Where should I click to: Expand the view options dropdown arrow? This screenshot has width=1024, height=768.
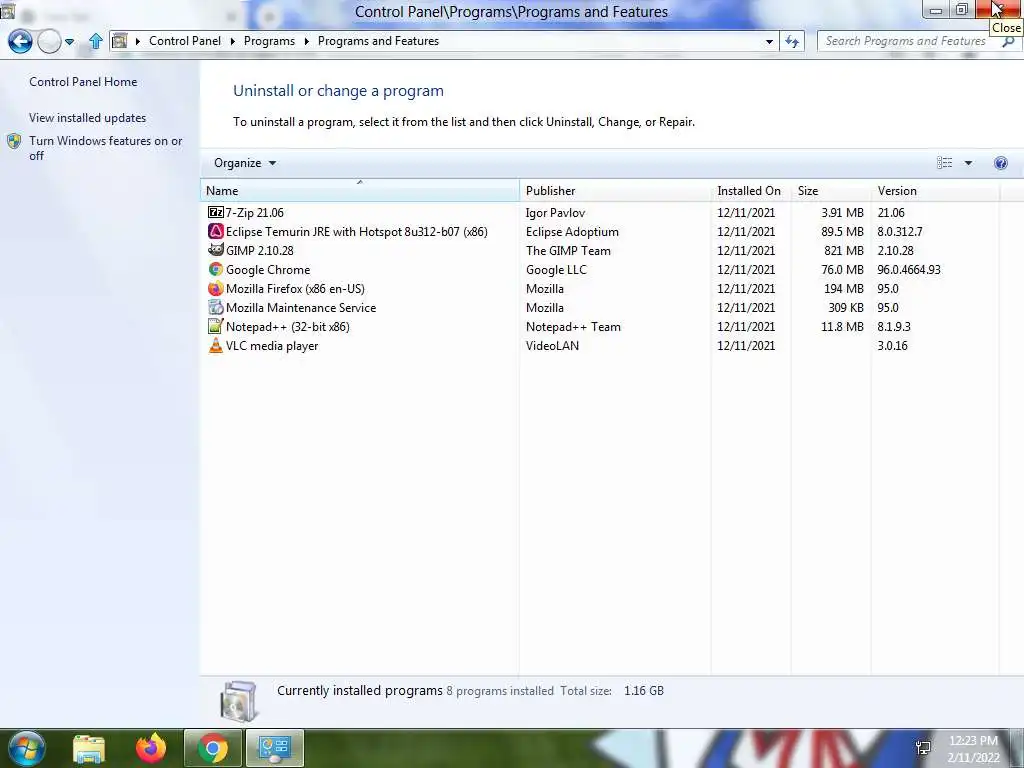[968, 163]
